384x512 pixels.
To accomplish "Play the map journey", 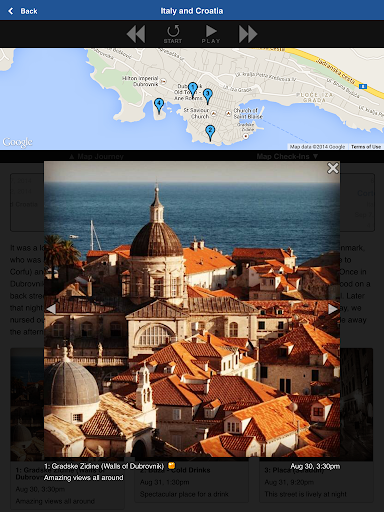I will tap(211, 34).
